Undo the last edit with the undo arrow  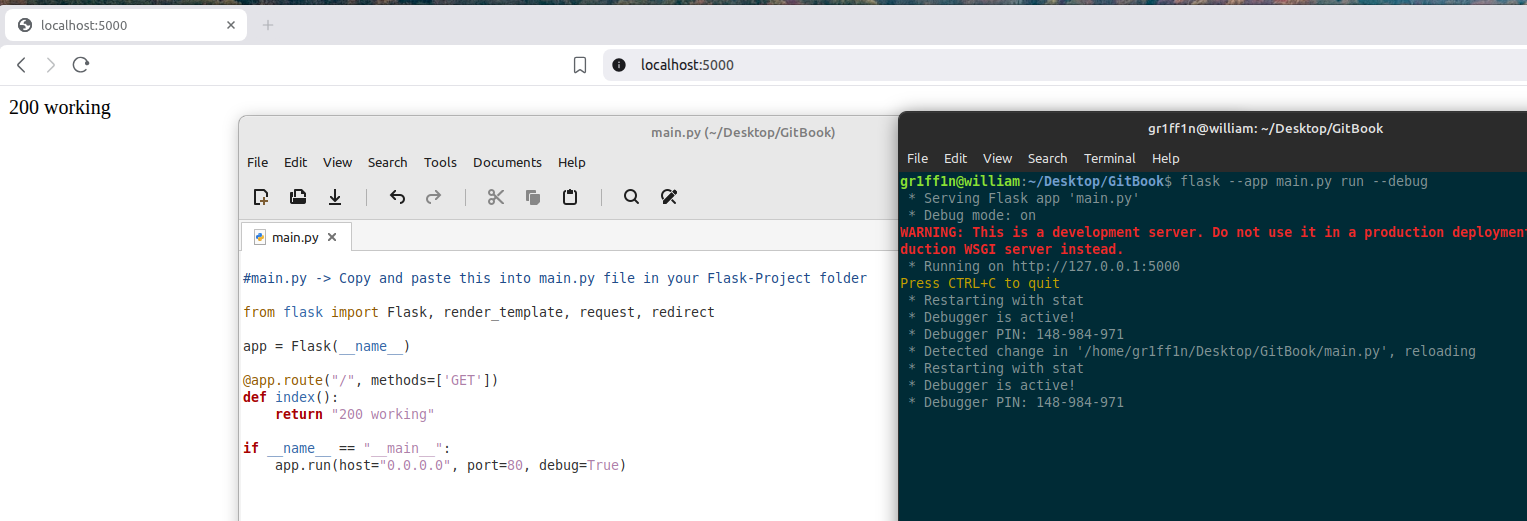click(397, 197)
